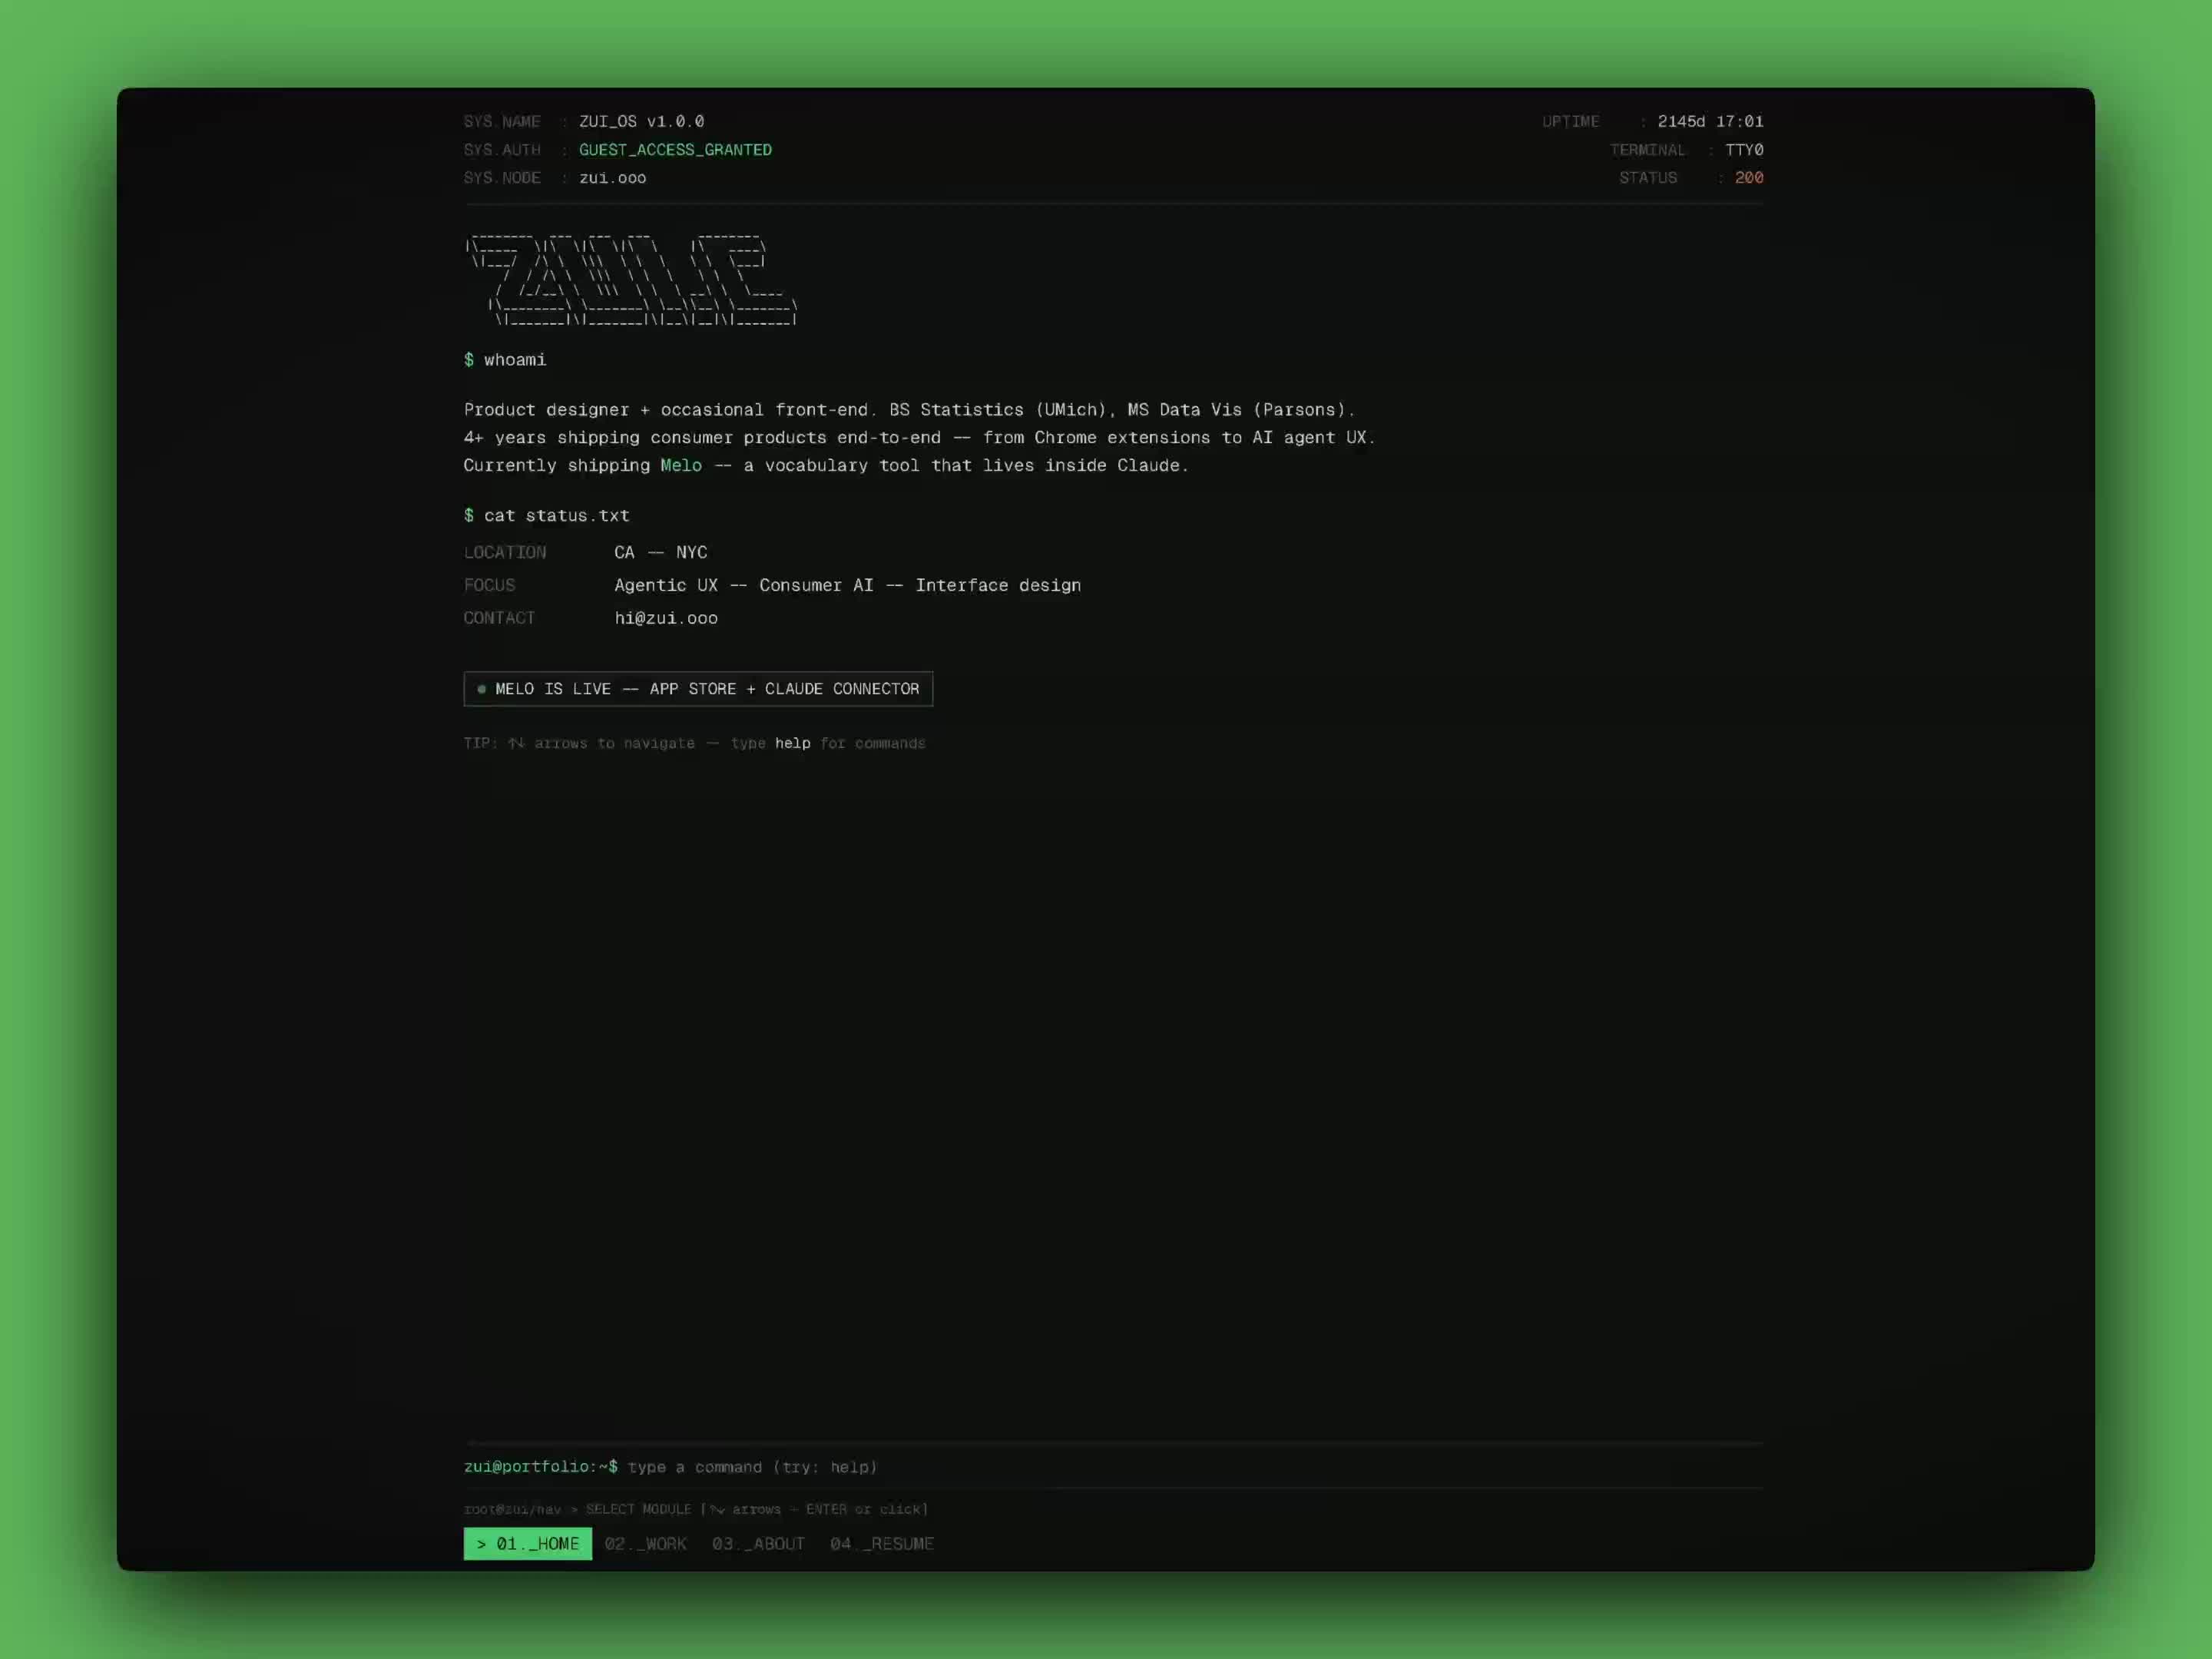Click the hi@zui.ooo contact email
Screen dimensions: 2212x1659
coord(666,618)
